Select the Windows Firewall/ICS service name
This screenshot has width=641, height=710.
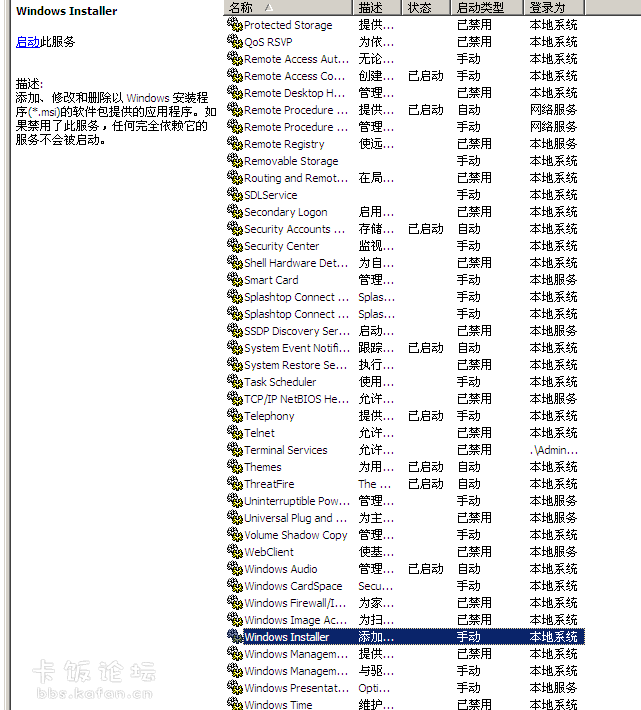pyautogui.click(x=295, y=603)
